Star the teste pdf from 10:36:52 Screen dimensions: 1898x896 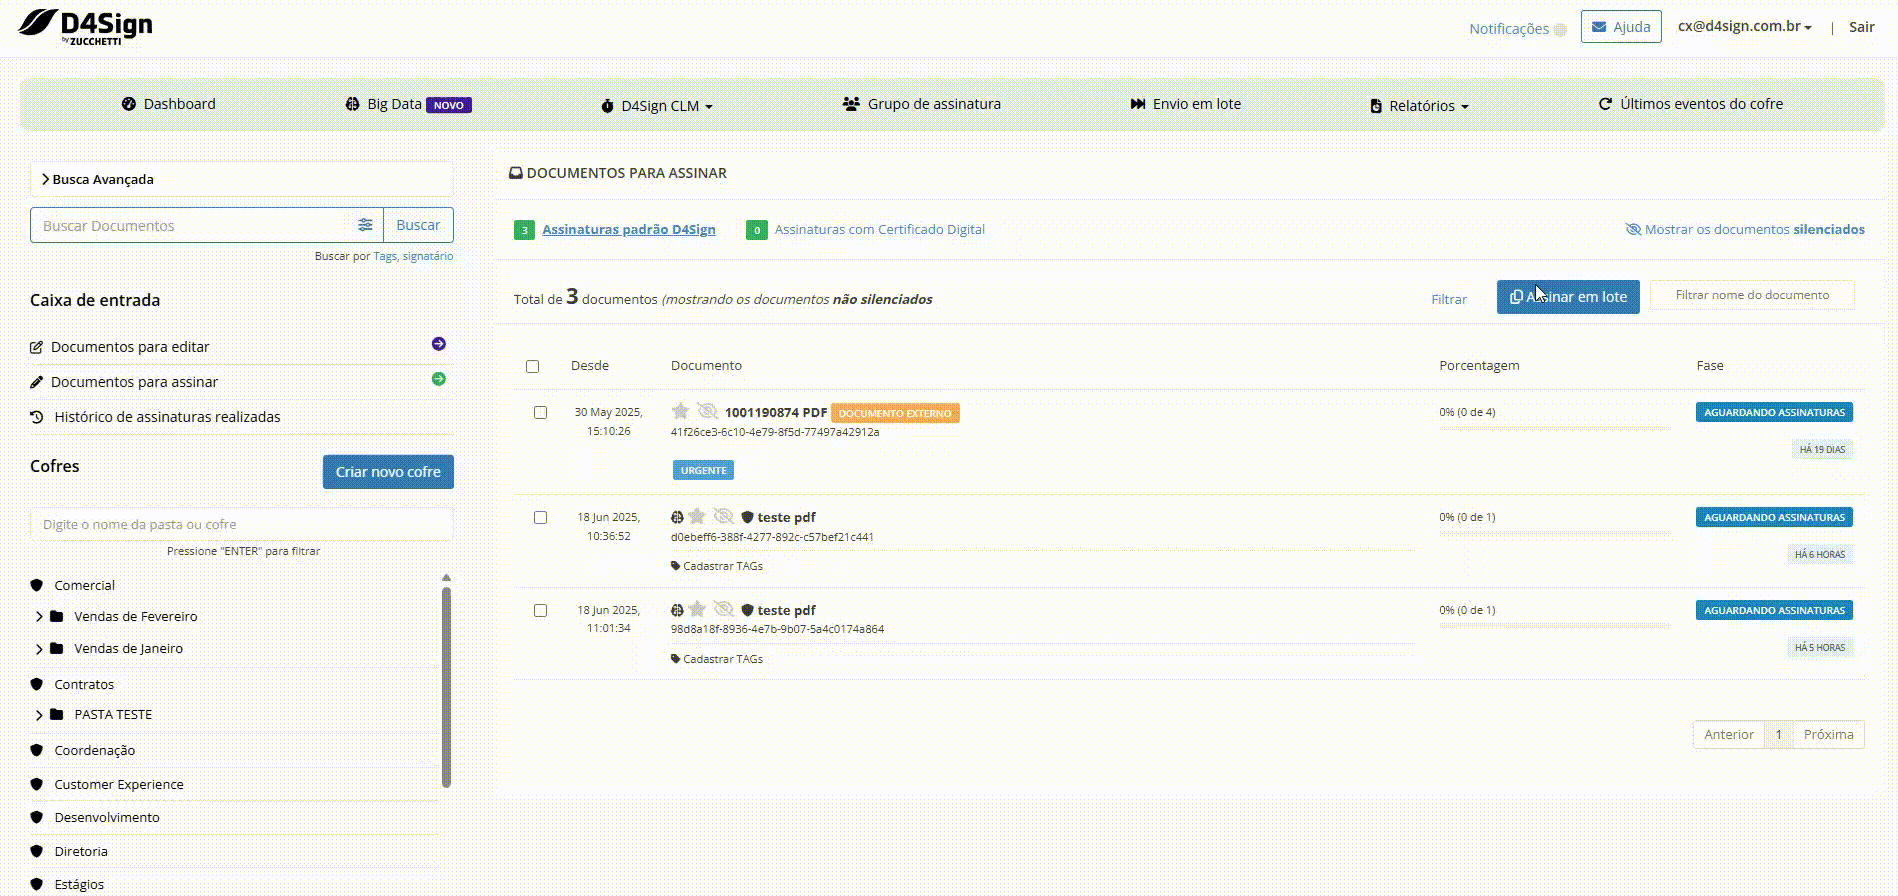click(x=697, y=516)
